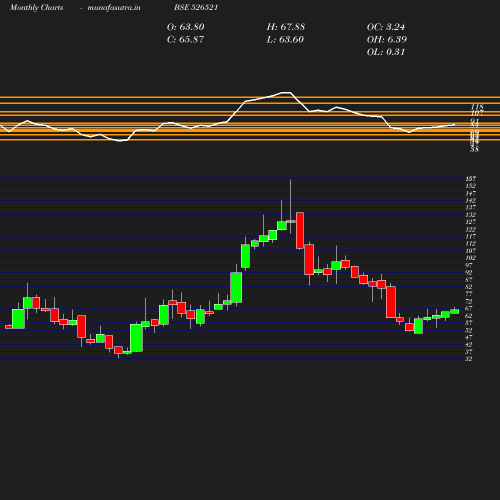Click the 117 price axis label
Screen dimensions: 500x500
pos(470,237)
